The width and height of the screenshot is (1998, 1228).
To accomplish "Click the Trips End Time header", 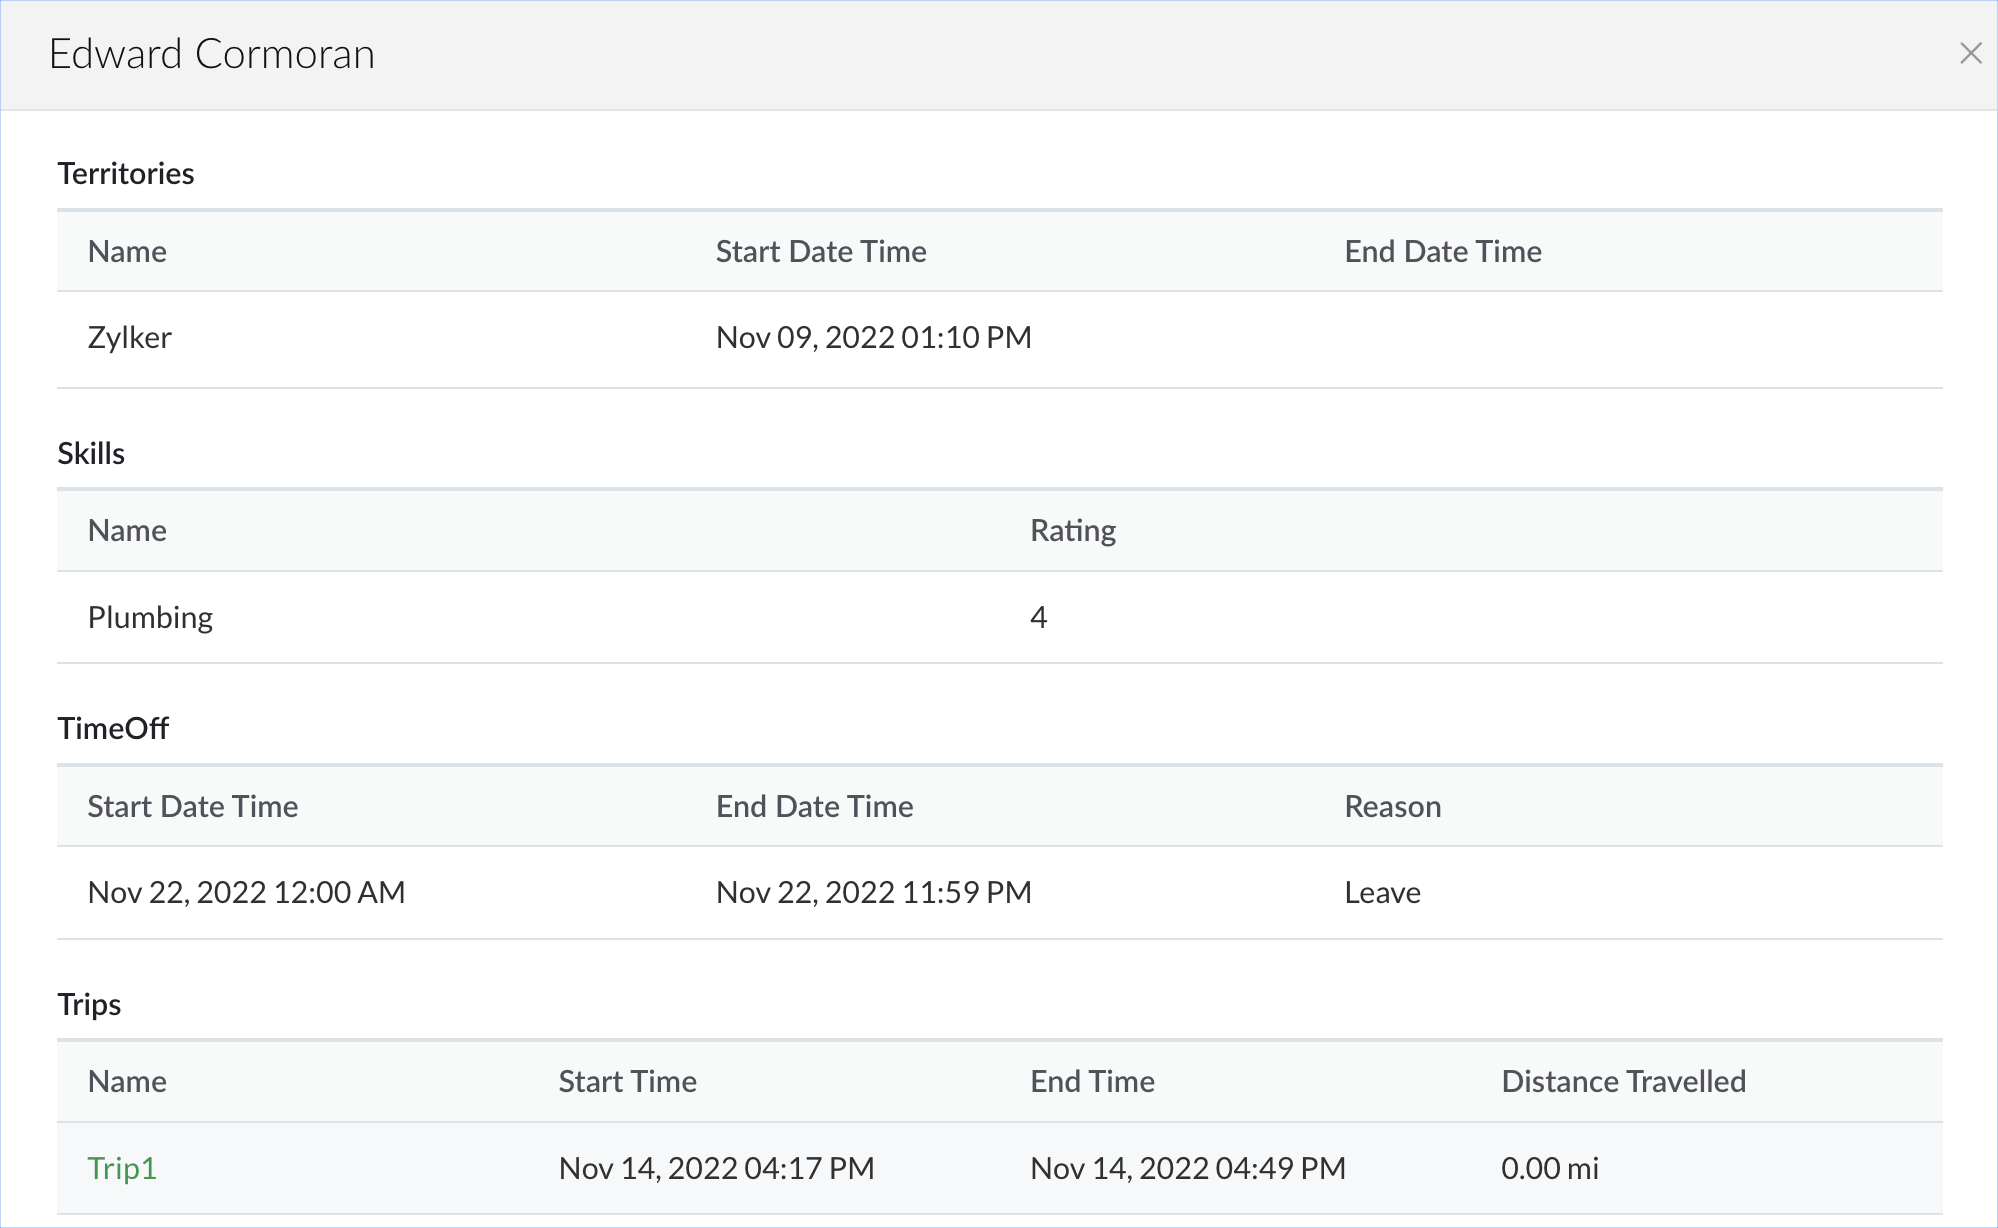I will tap(1092, 1082).
